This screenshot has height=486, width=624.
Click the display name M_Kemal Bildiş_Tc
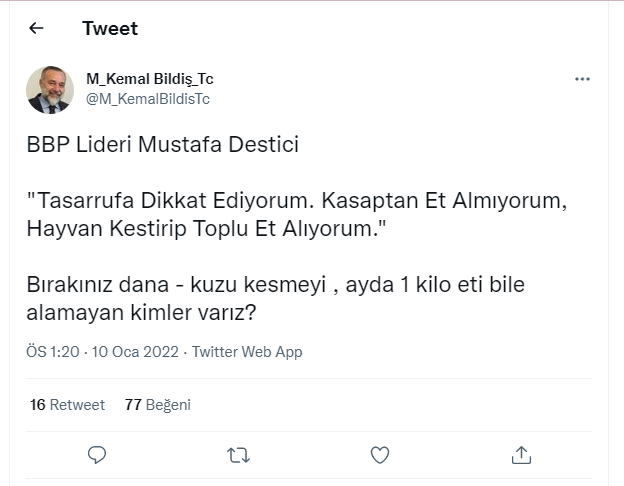tap(150, 79)
